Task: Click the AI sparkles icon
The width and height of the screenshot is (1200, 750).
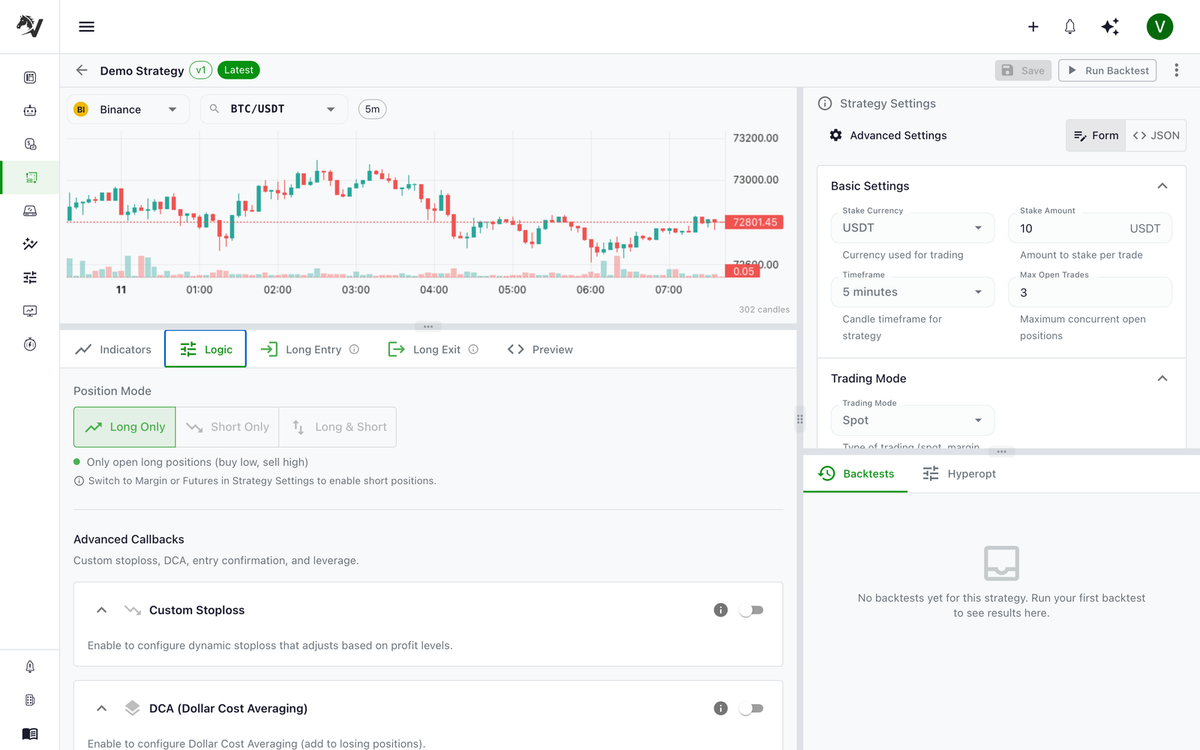Action: click(1110, 27)
